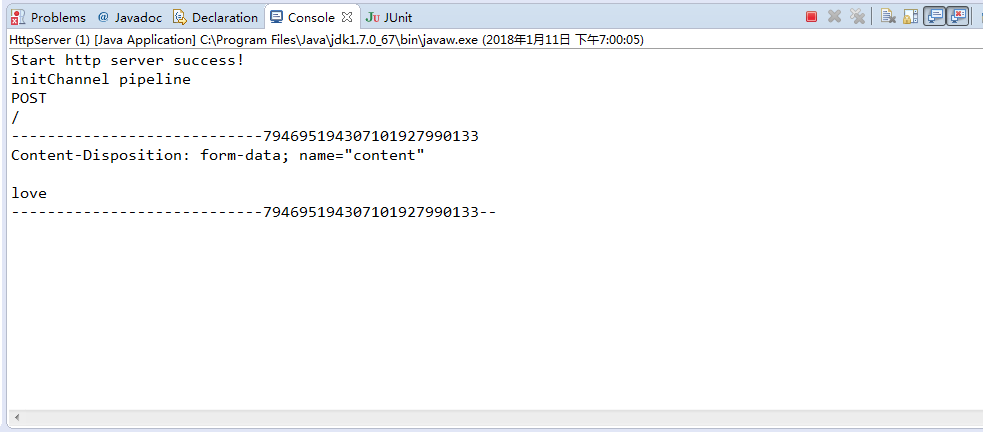
Task: Click the JUnit tab icon
Action: tap(372, 18)
